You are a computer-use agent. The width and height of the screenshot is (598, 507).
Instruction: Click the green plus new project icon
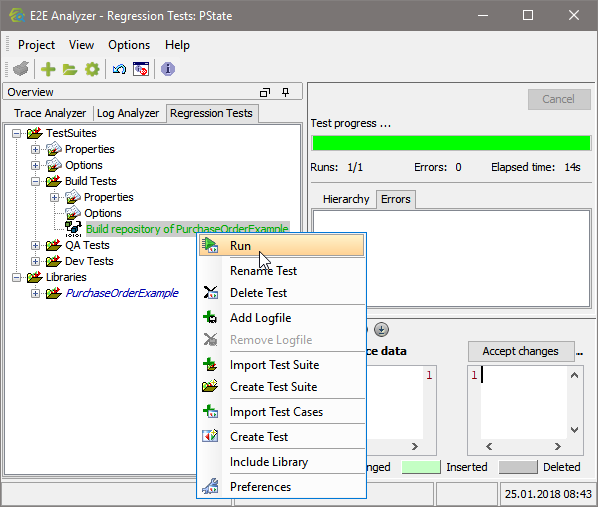click(48, 69)
